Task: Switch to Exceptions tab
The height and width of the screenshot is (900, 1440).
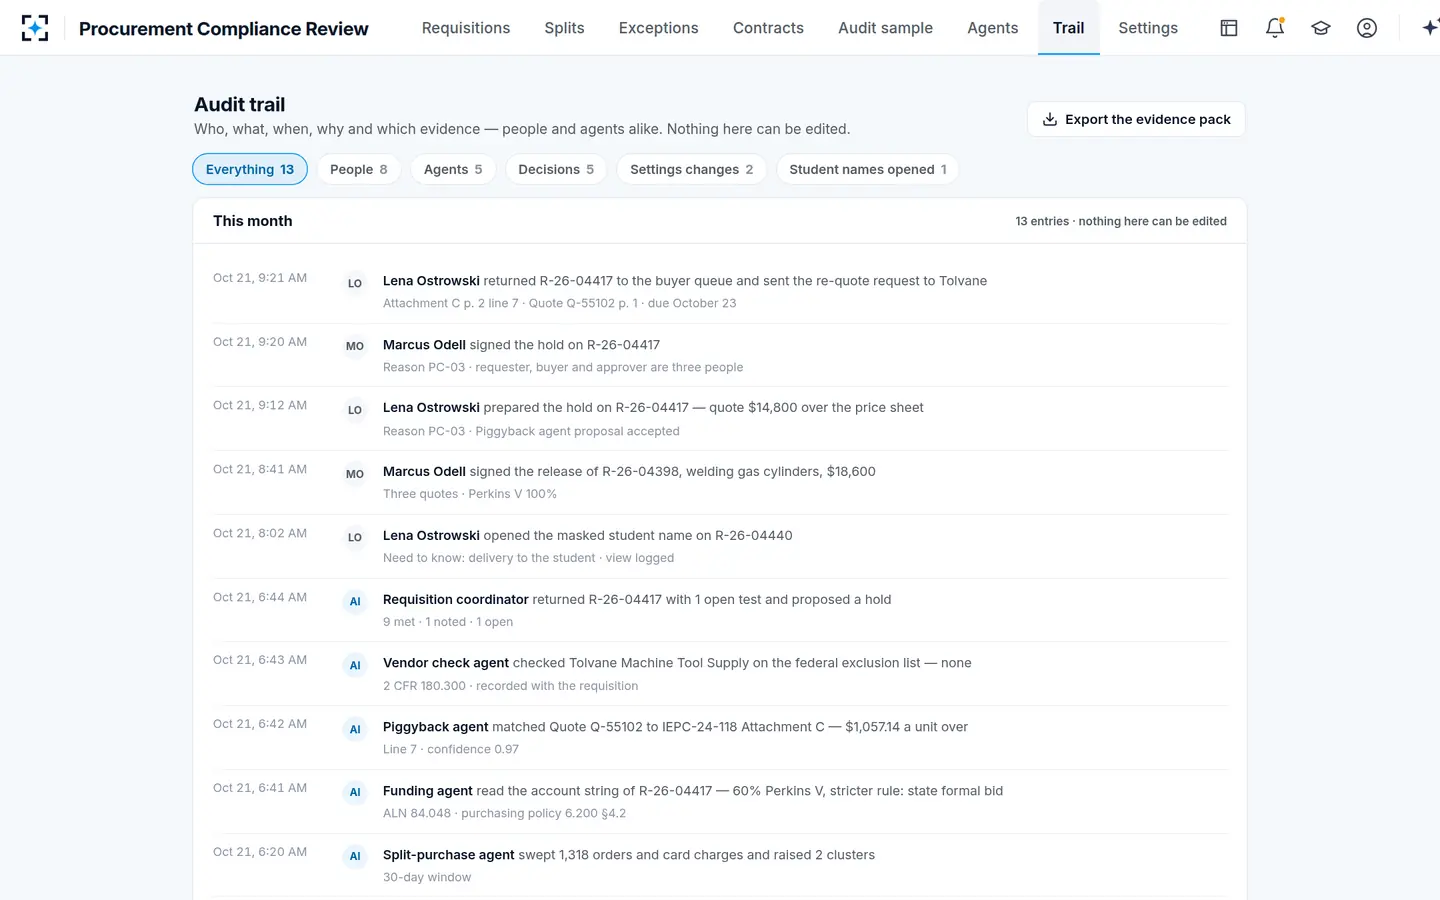Action: 658,28
